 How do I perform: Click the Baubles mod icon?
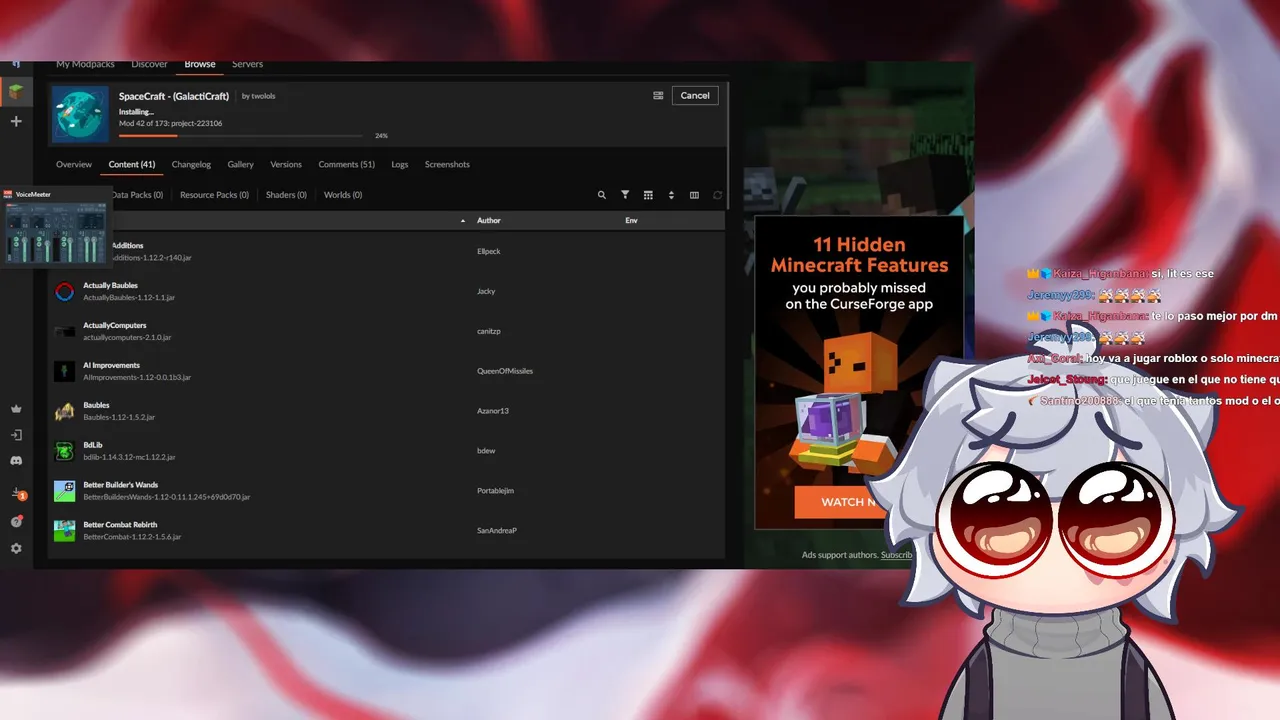click(x=64, y=411)
